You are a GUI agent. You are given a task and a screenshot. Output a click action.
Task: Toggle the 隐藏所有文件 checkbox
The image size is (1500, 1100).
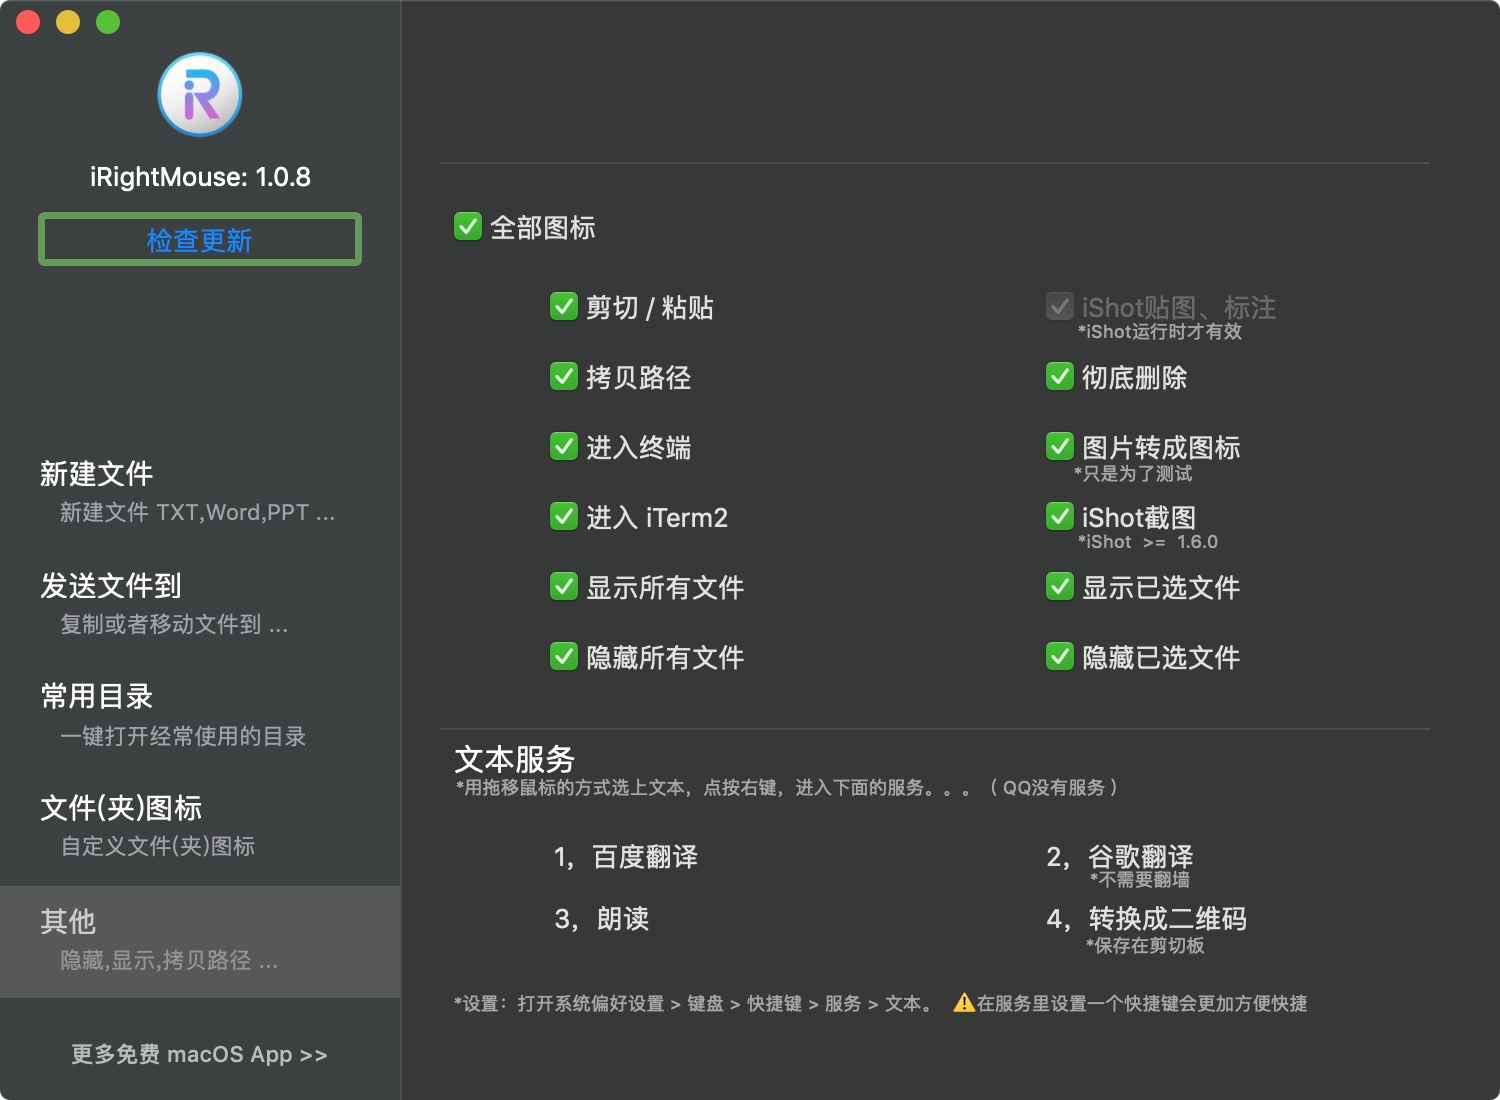click(564, 656)
